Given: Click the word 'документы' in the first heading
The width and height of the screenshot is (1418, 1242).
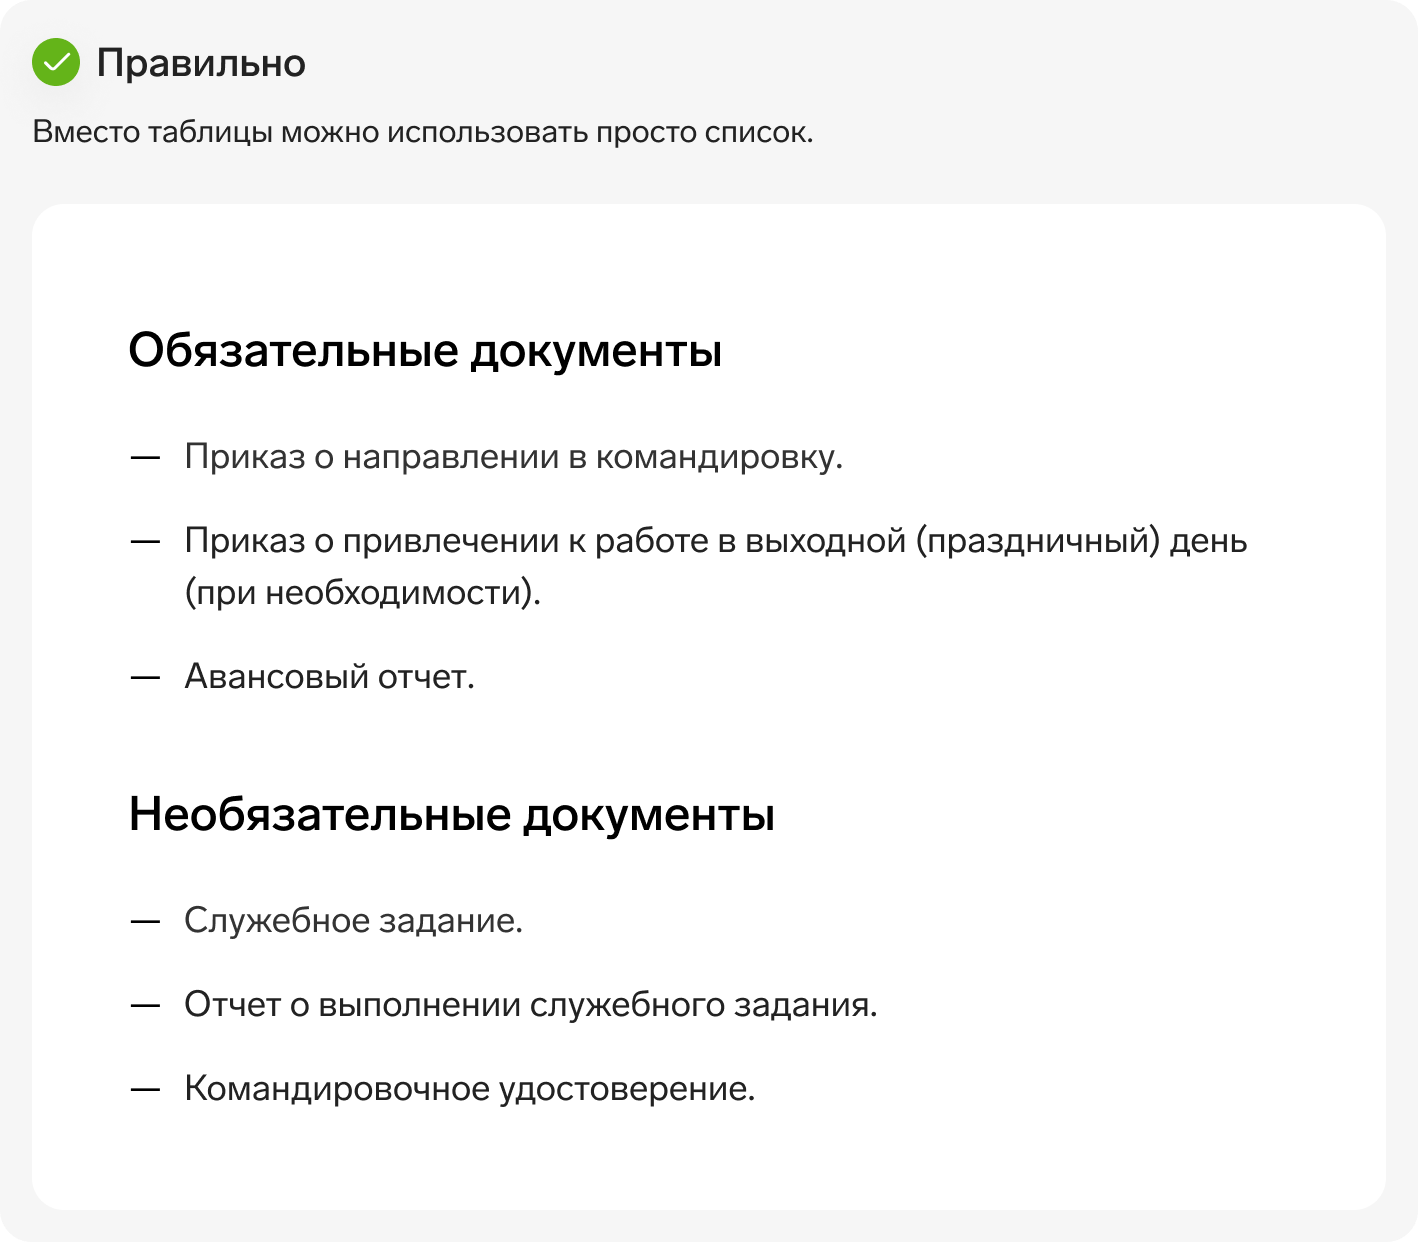Looking at the screenshot, I should point(596,352).
